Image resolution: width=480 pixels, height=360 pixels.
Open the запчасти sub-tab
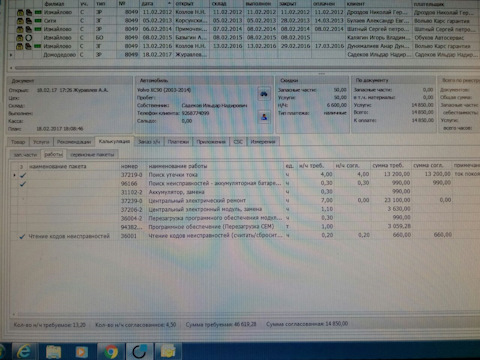25,154
